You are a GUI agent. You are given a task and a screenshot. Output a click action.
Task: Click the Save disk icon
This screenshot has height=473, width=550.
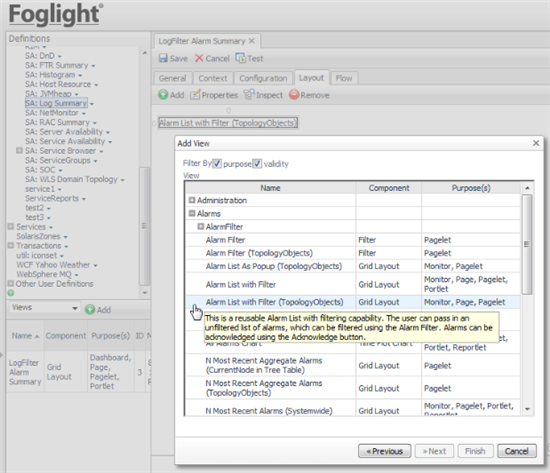(x=163, y=58)
